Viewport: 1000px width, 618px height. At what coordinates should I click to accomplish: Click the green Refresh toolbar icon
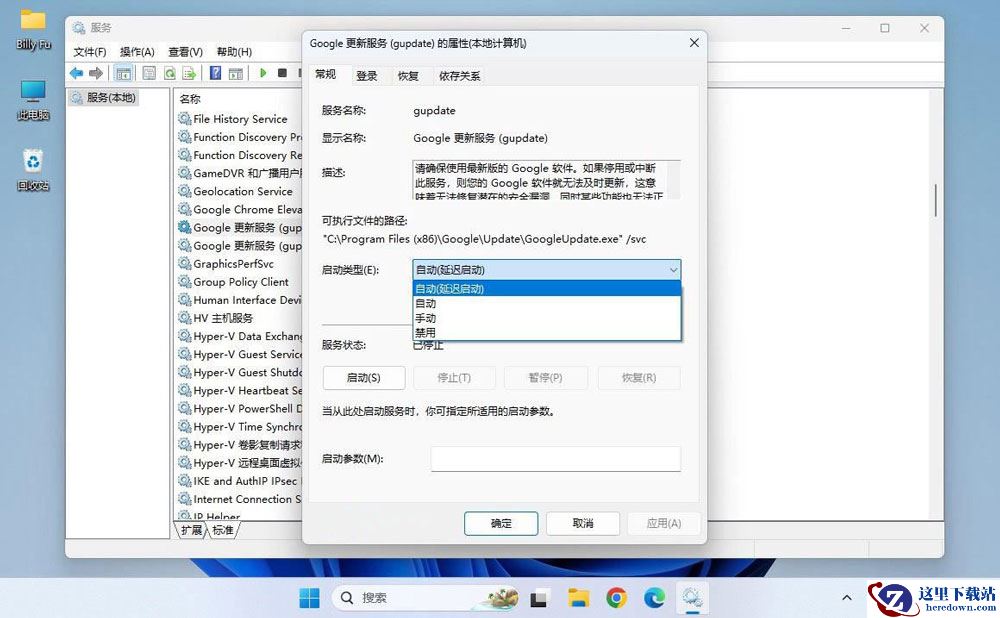click(x=170, y=73)
